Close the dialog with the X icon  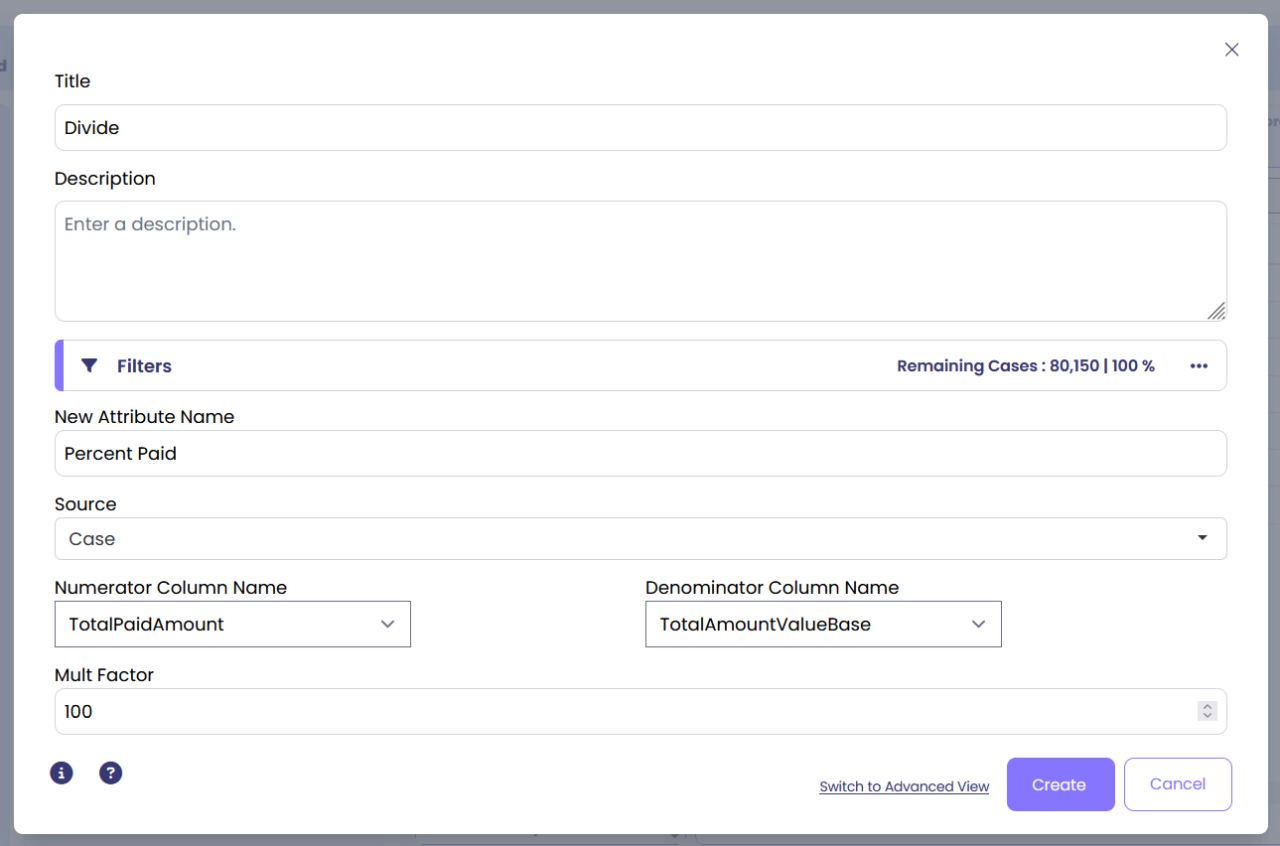tap(1231, 50)
